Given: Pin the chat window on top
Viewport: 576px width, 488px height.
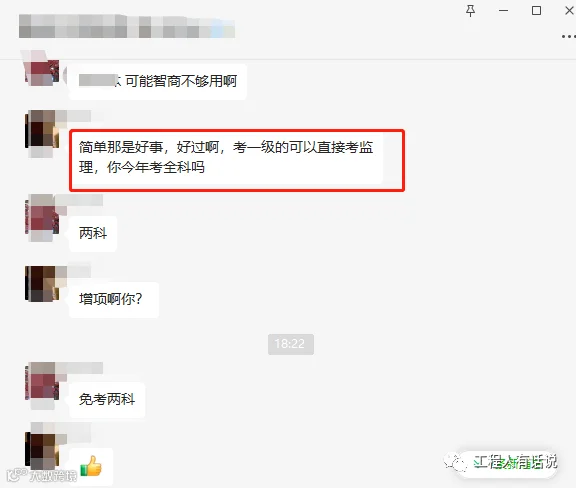Looking at the screenshot, I should point(470,11).
